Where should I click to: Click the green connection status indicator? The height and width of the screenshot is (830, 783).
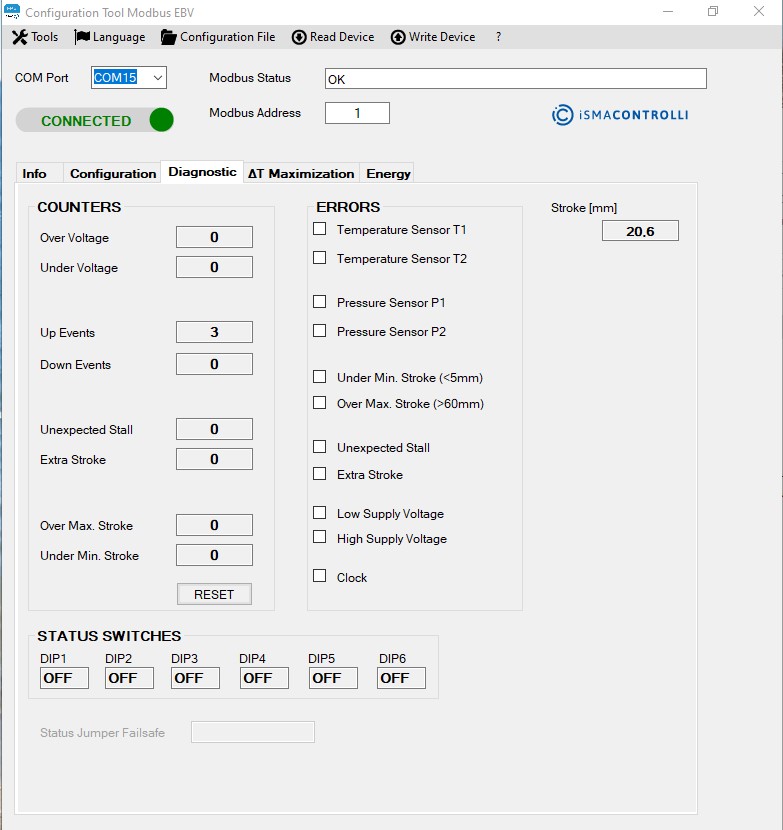click(161, 120)
